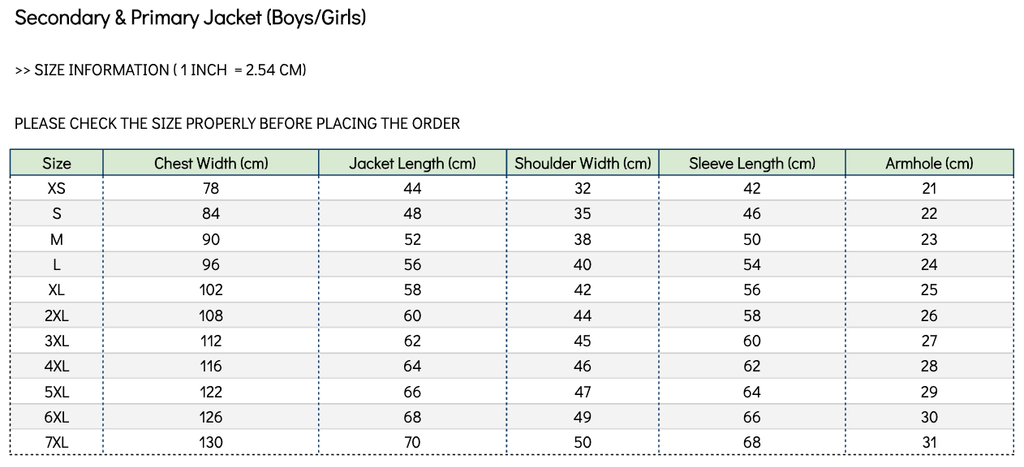Click the chest width value 130
Screen dimensions: 1024x467
coord(211,442)
